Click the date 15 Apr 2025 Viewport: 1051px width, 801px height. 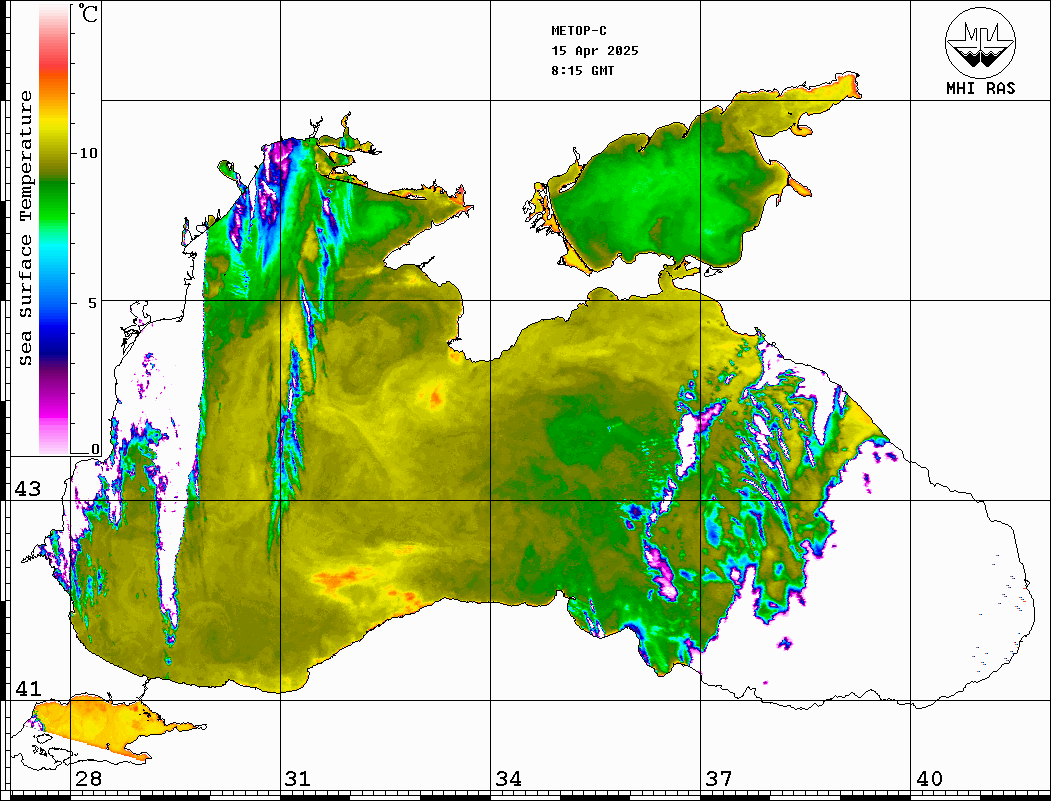[x=595, y=51]
